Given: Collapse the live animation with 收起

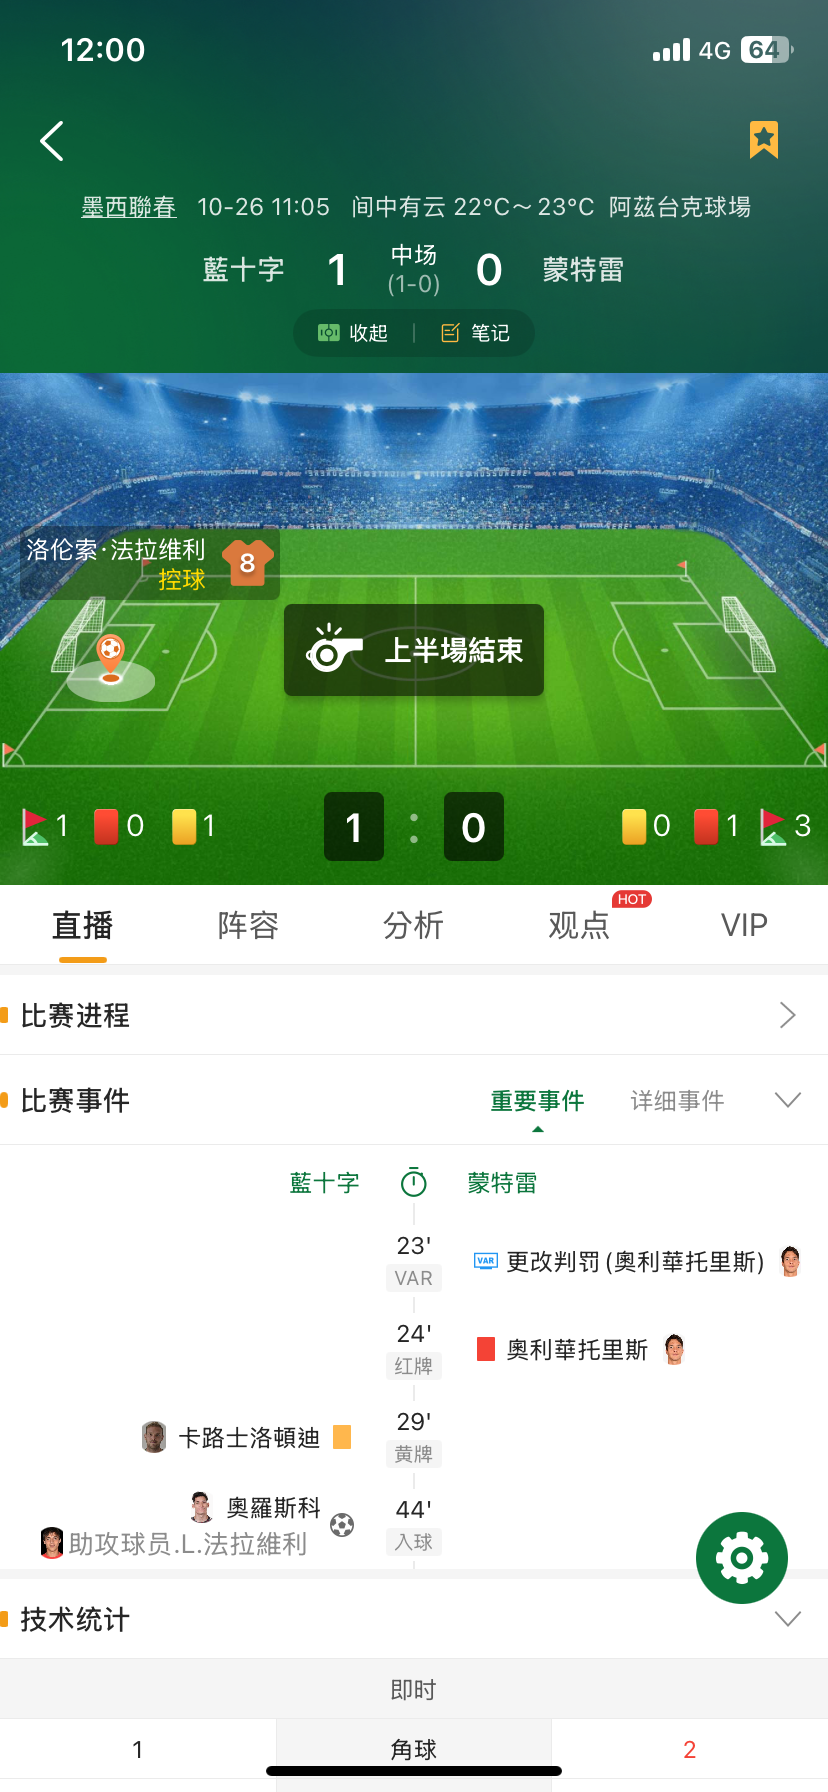Looking at the screenshot, I should 353,333.
